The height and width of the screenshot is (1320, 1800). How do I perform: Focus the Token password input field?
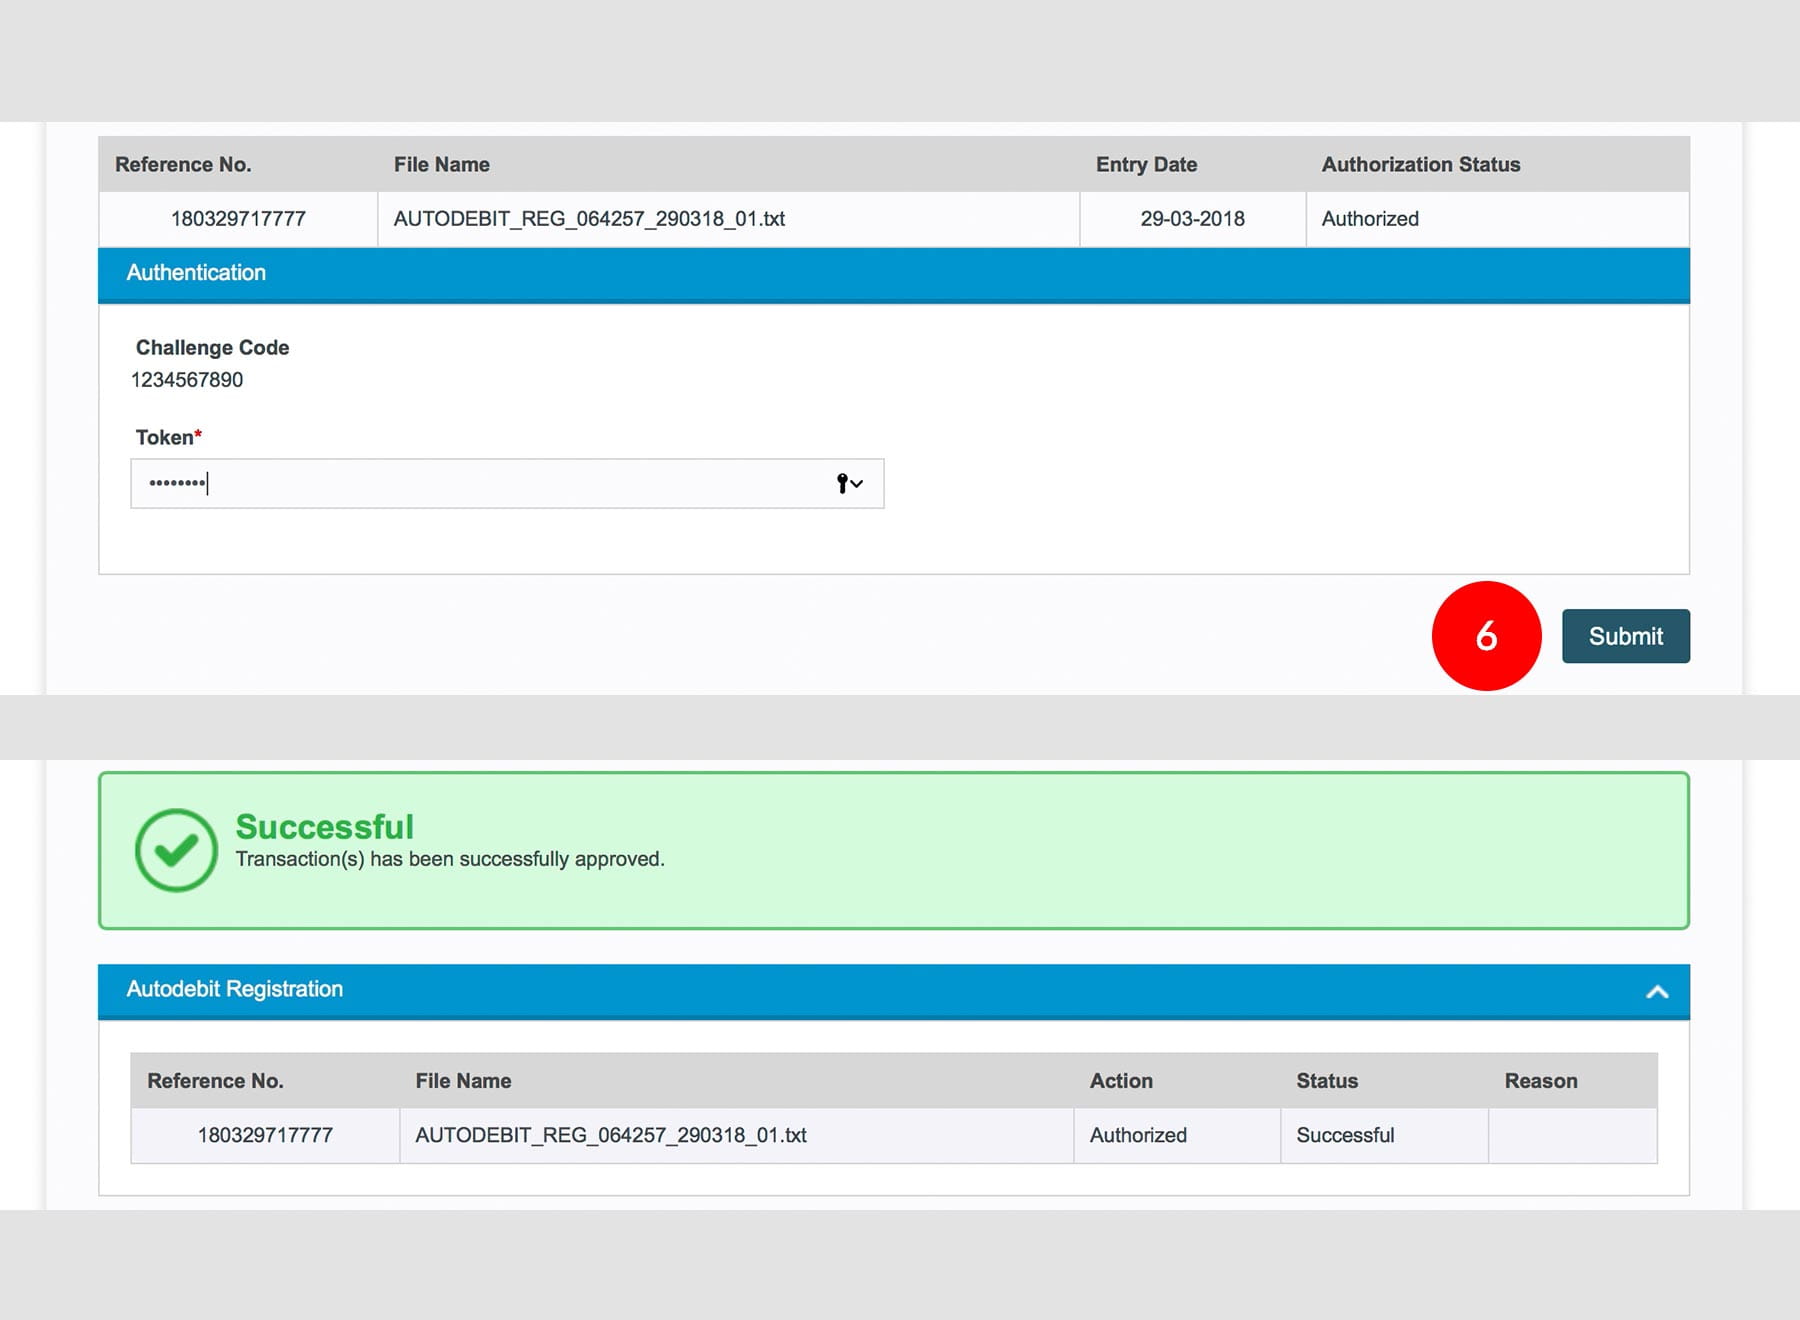tap(480, 484)
